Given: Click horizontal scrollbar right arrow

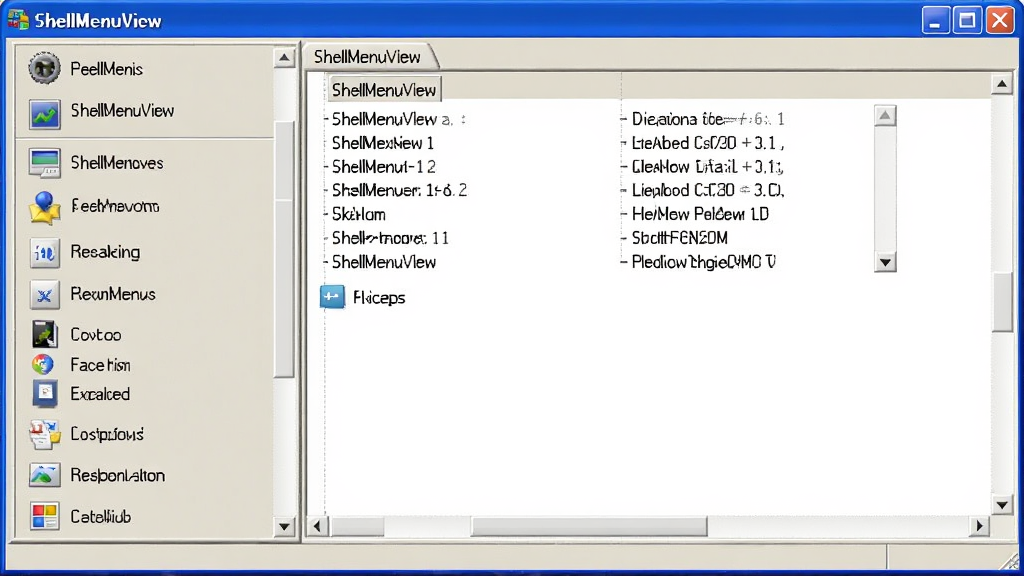Looking at the screenshot, I should (979, 526).
